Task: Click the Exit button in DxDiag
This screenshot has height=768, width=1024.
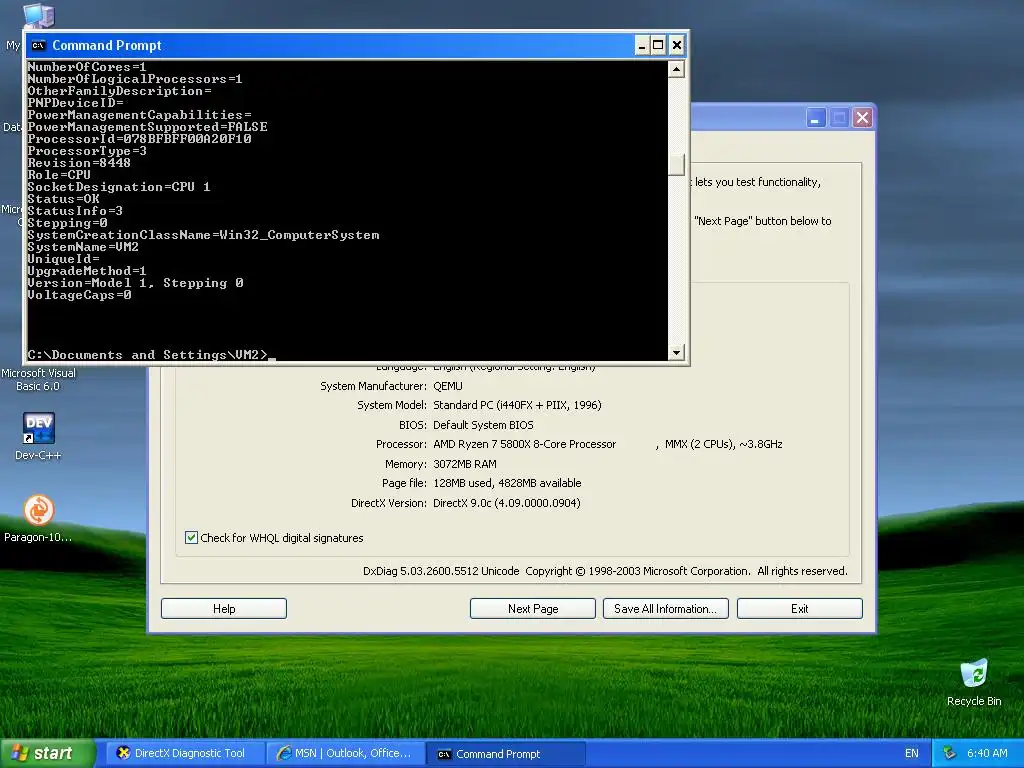Action: 799,609
